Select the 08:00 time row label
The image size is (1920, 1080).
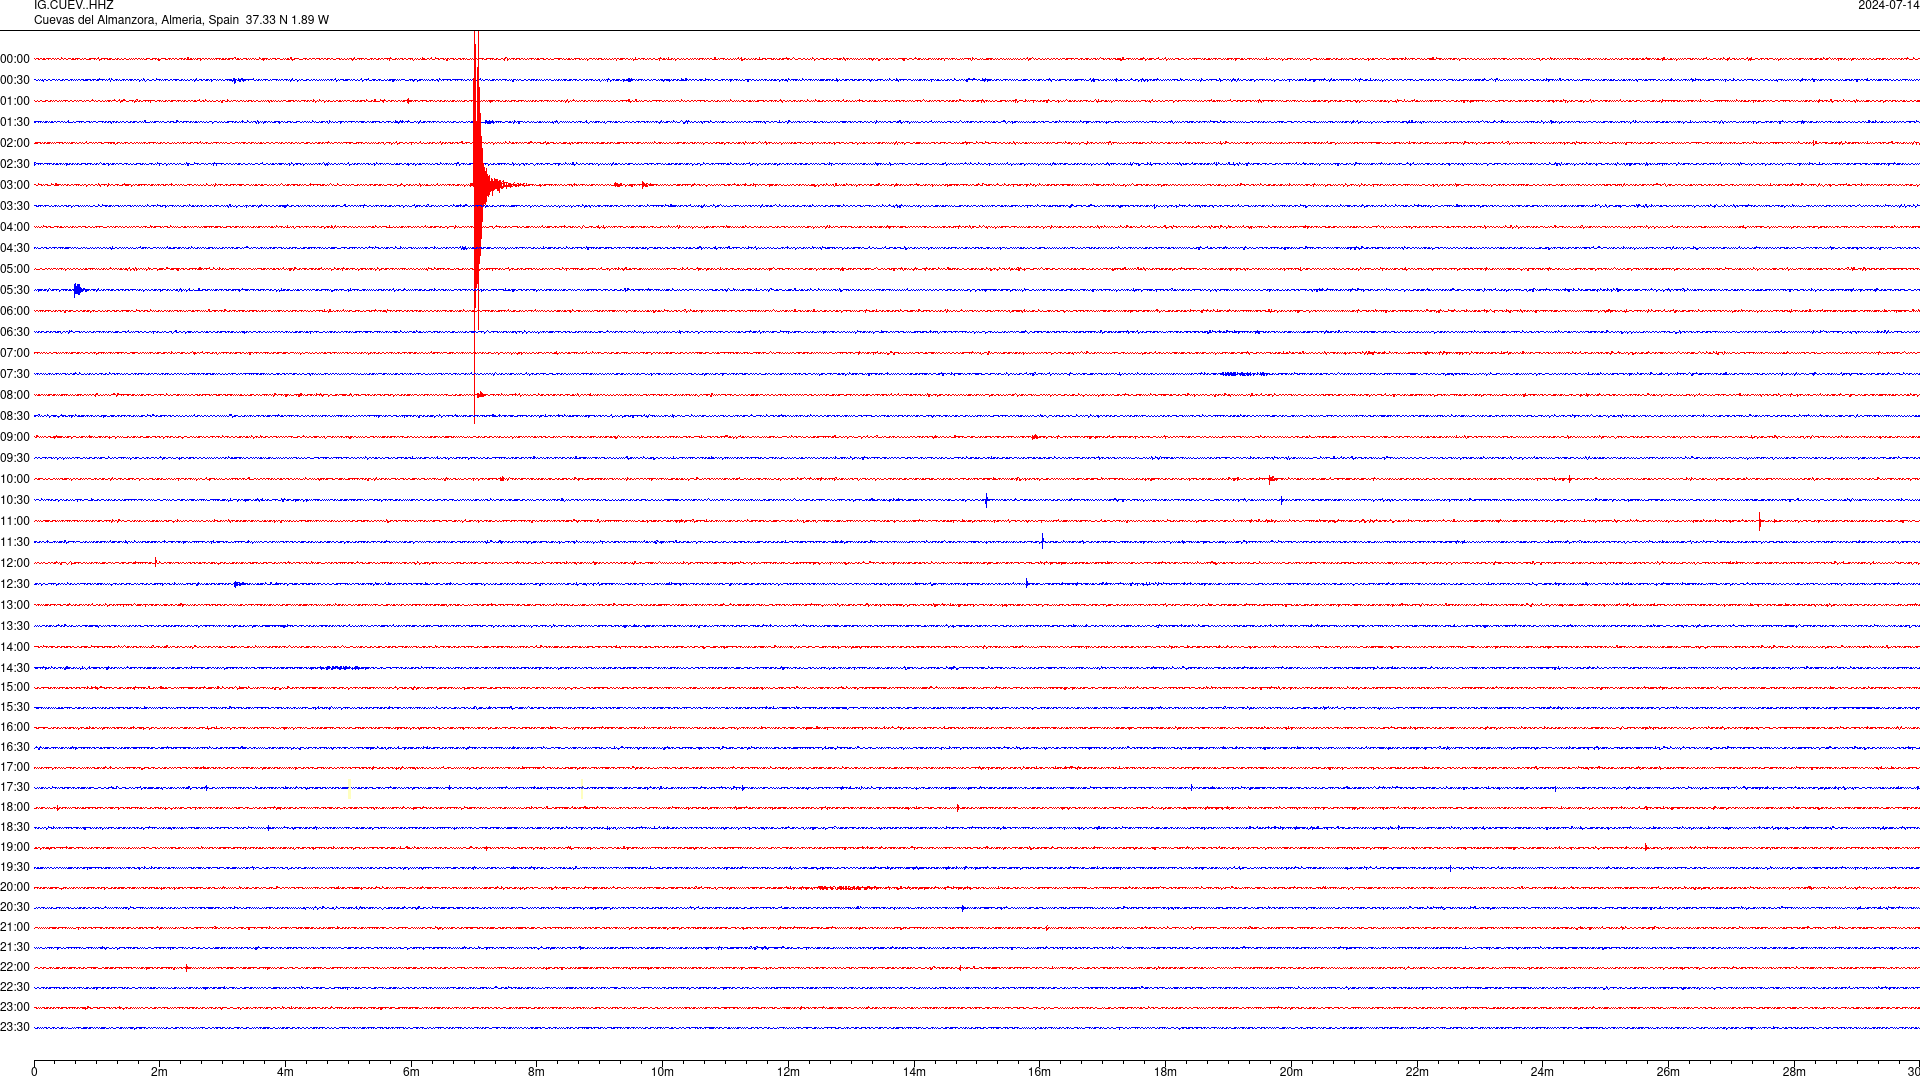(x=15, y=395)
